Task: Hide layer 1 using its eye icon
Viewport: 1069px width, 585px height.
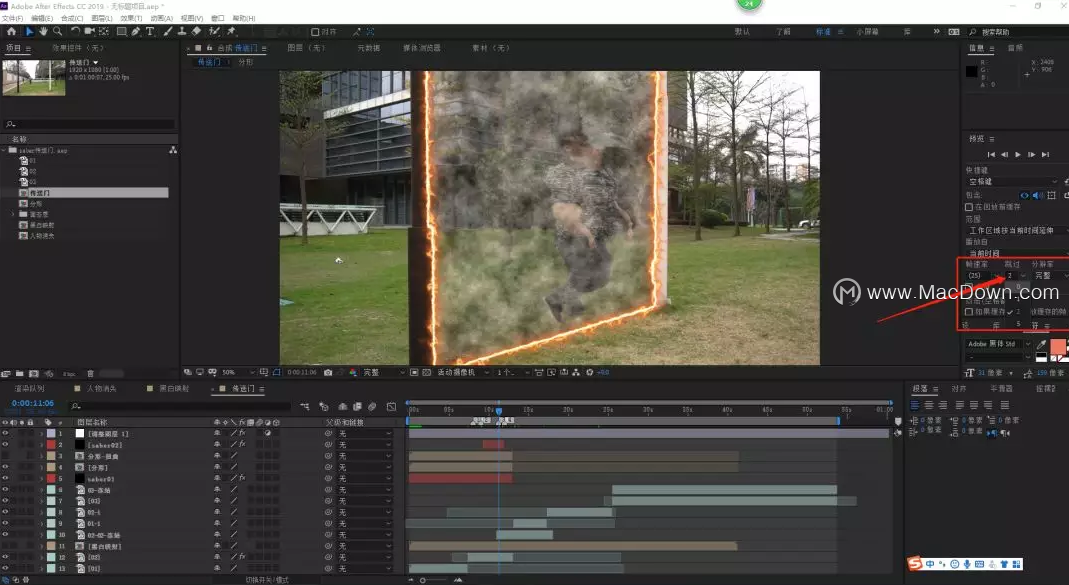Action: point(5,434)
